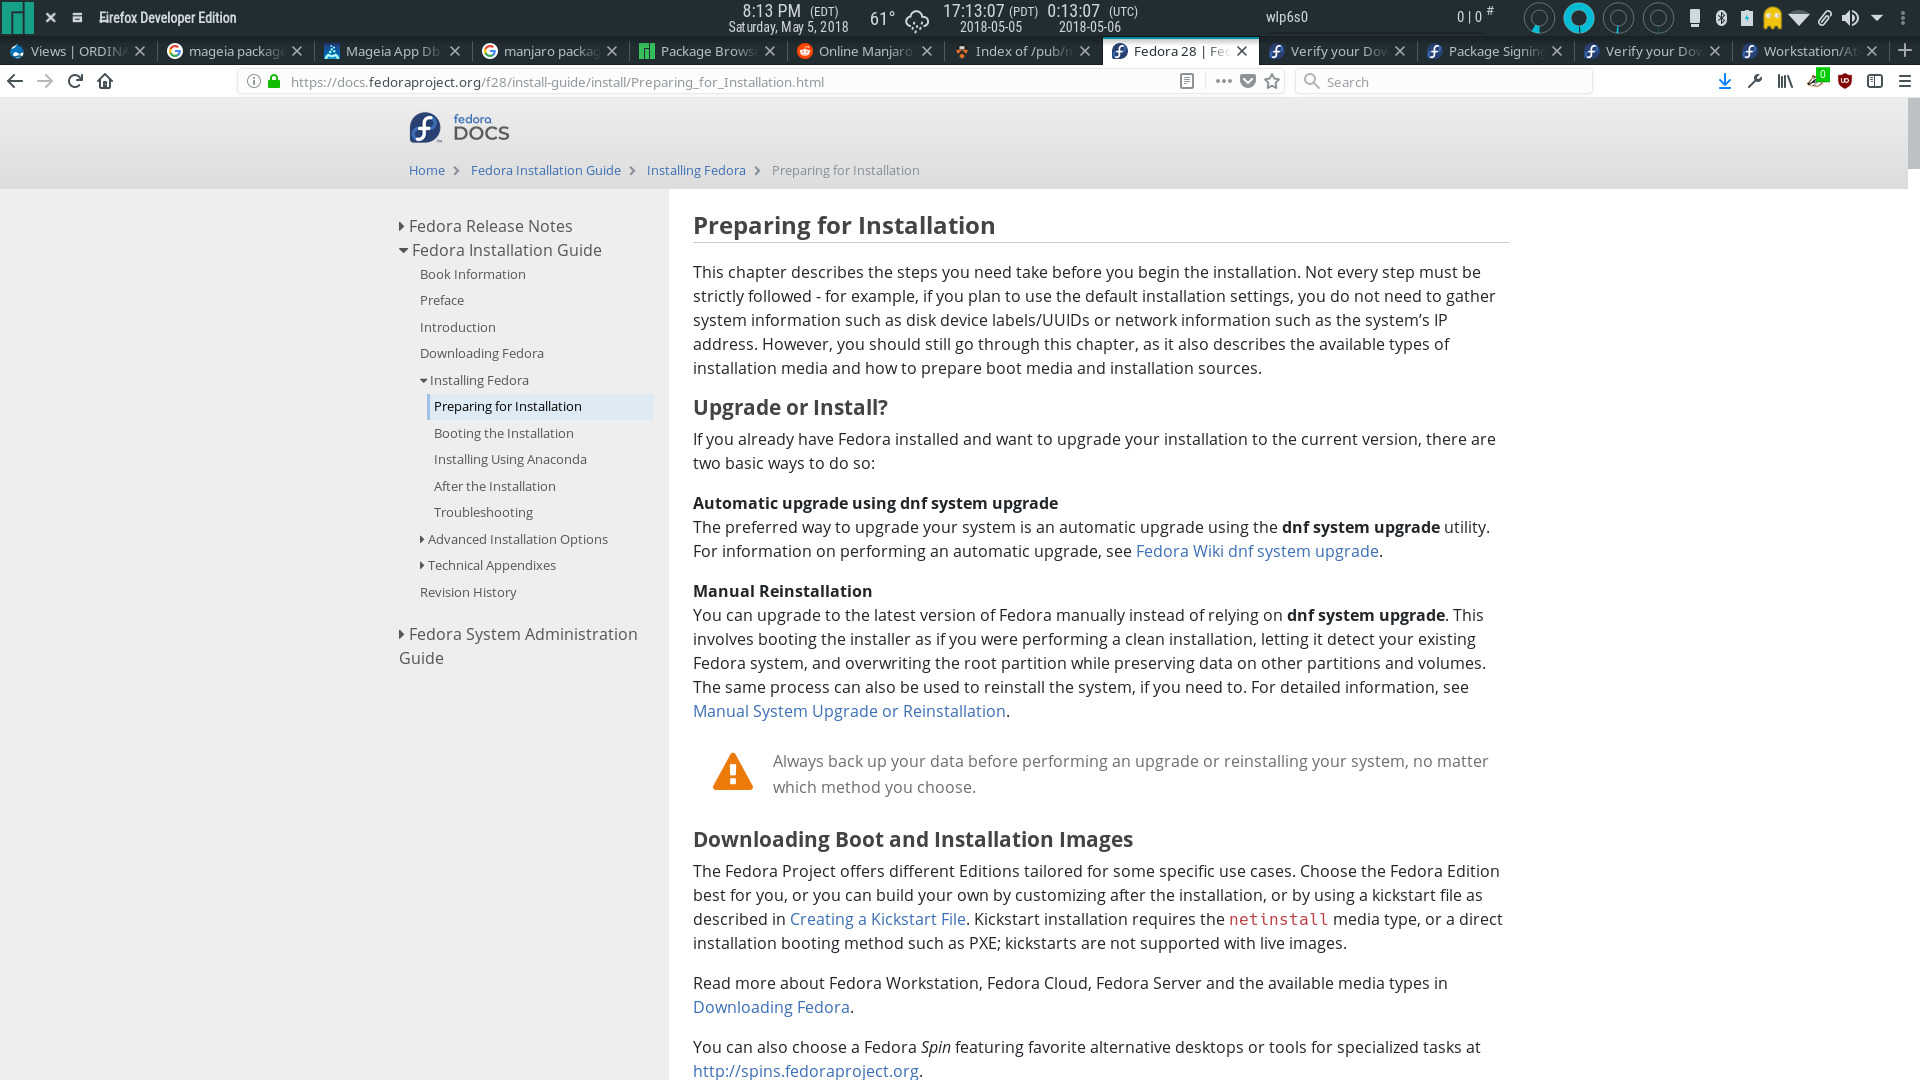Image resolution: width=1920 pixels, height=1080 pixels.
Task: Reload the current page
Action: 75,81
